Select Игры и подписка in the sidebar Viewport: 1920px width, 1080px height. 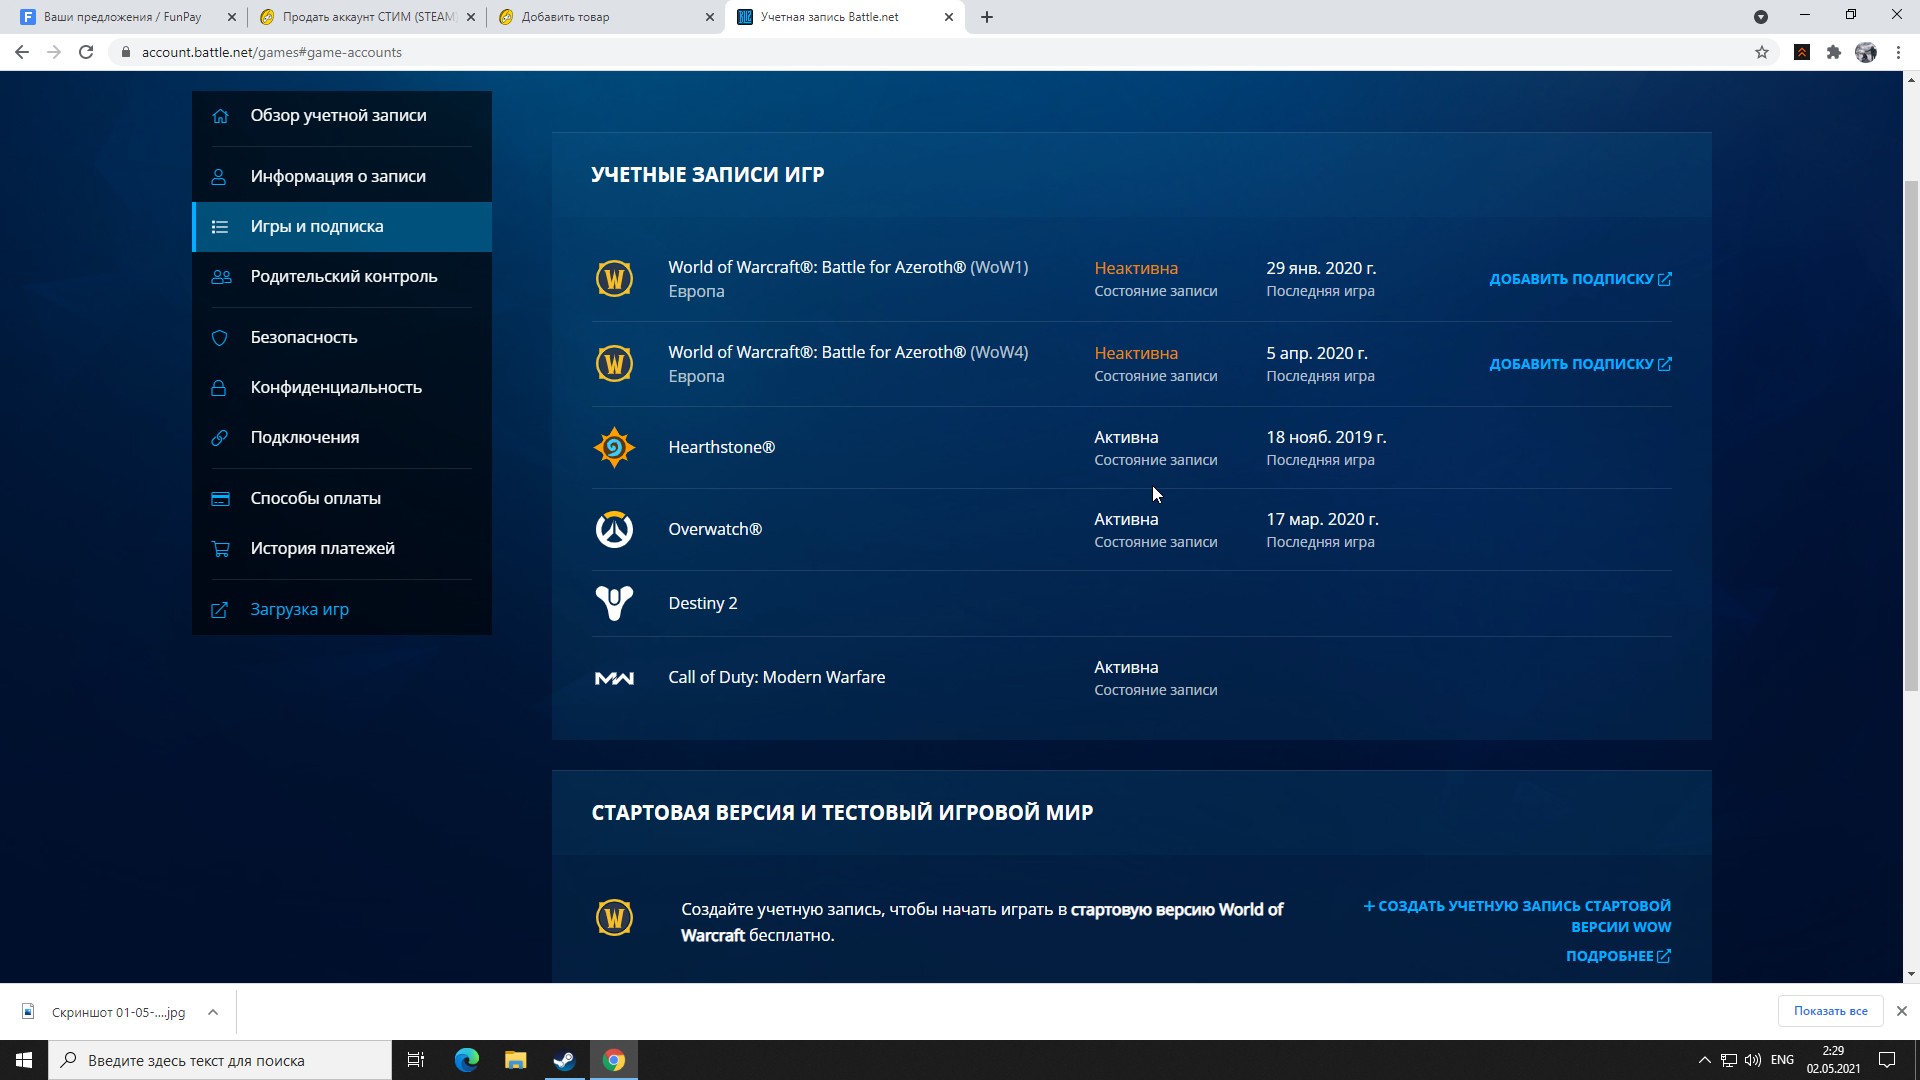click(342, 227)
